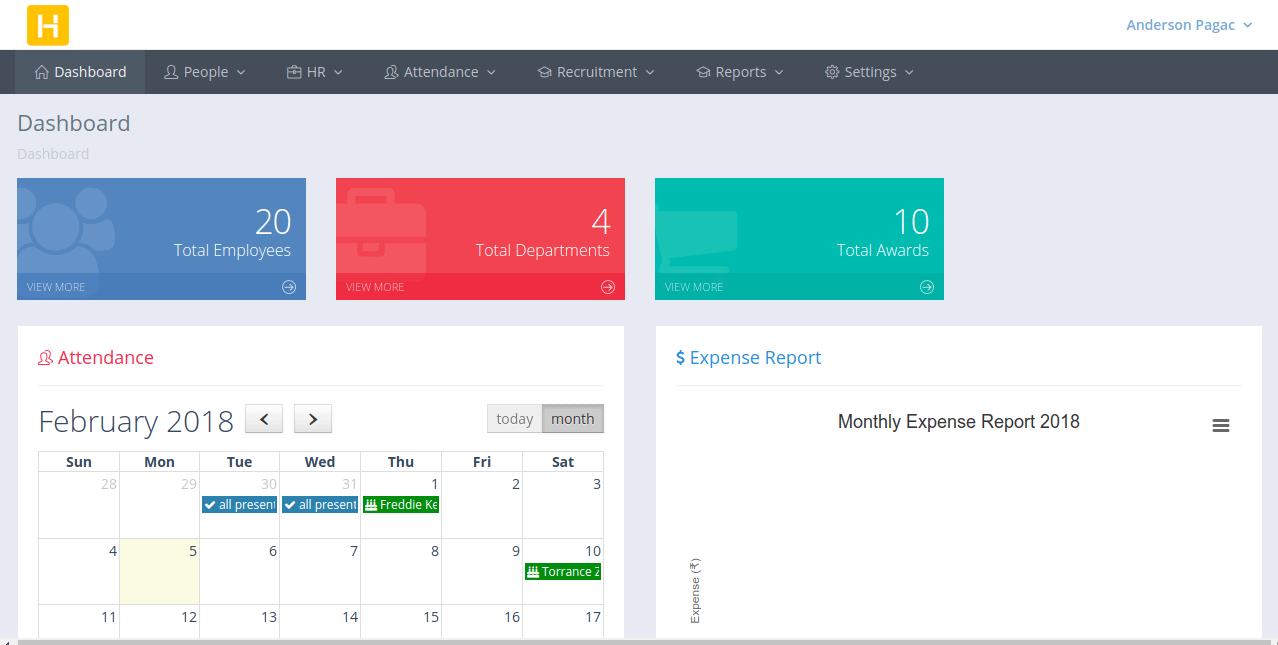This screenshot has width=1278, height=645.
Task: Click the Reports icon in the navbar
Action: tap(701, 71)
